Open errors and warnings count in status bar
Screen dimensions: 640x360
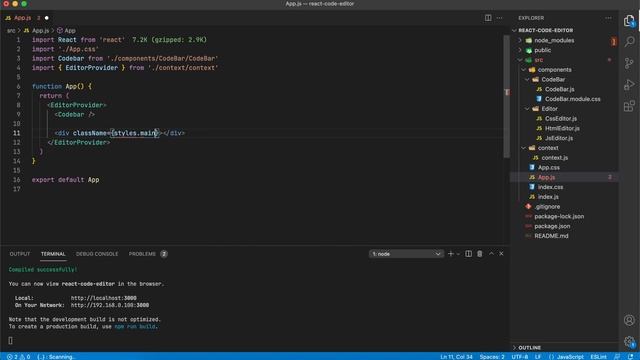[18, 357]
